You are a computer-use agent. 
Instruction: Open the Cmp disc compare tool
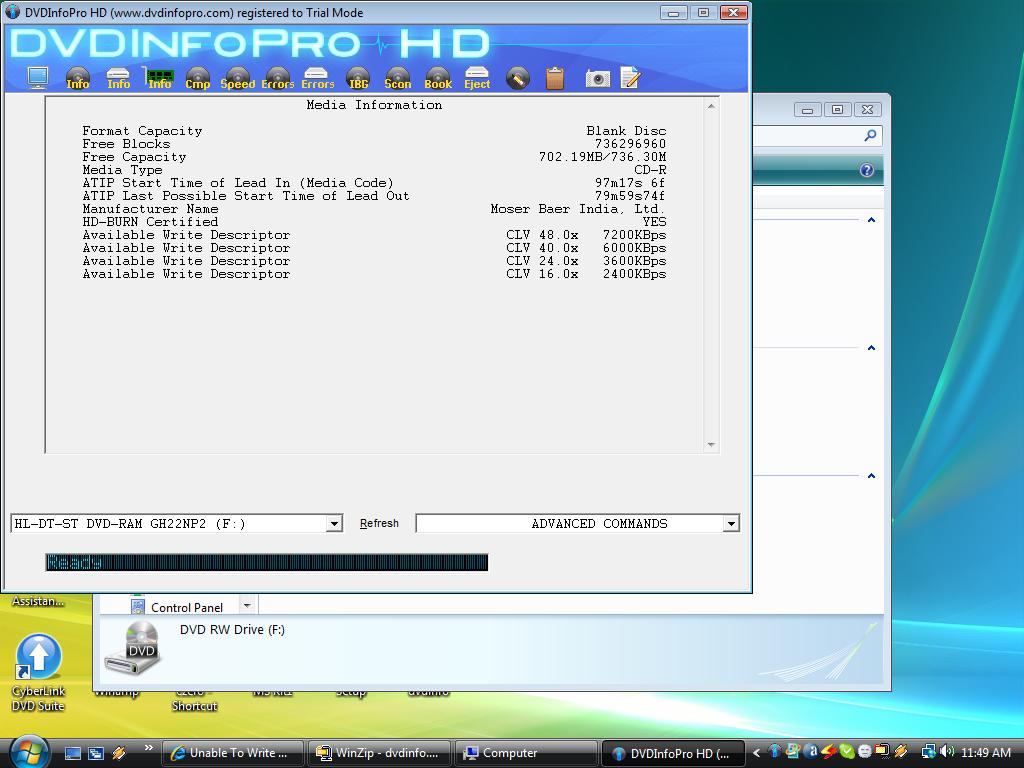[197, 78]
